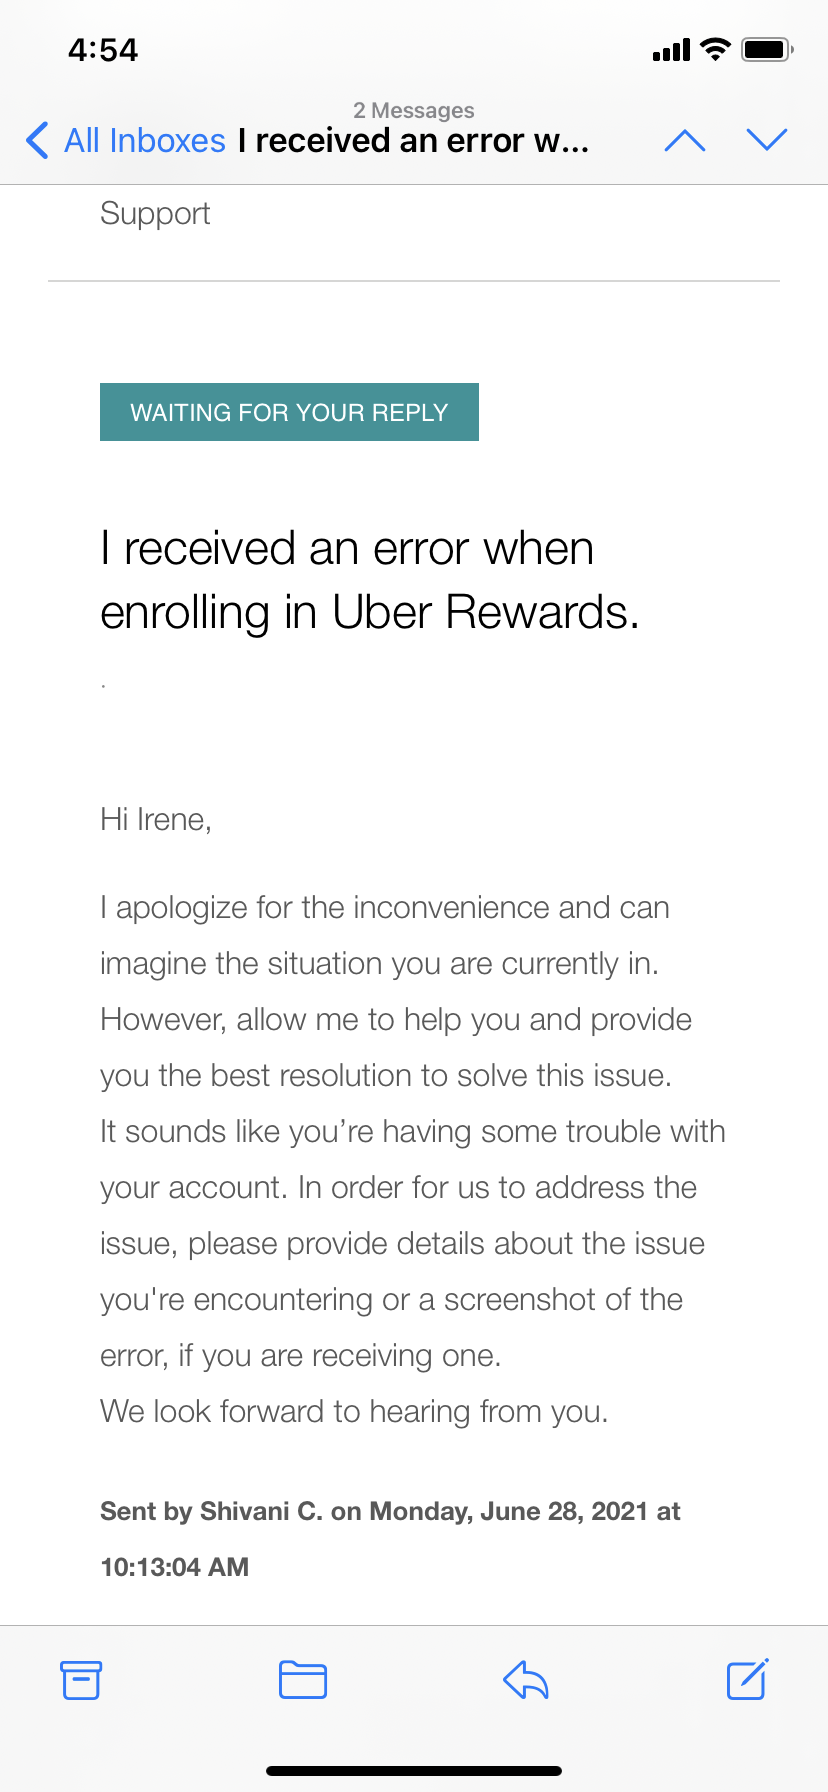Viewport: 828px width, 1792px height.
Task: Tap the 'Hi Irene,' greeting line
Action: [x=156, y=820]
